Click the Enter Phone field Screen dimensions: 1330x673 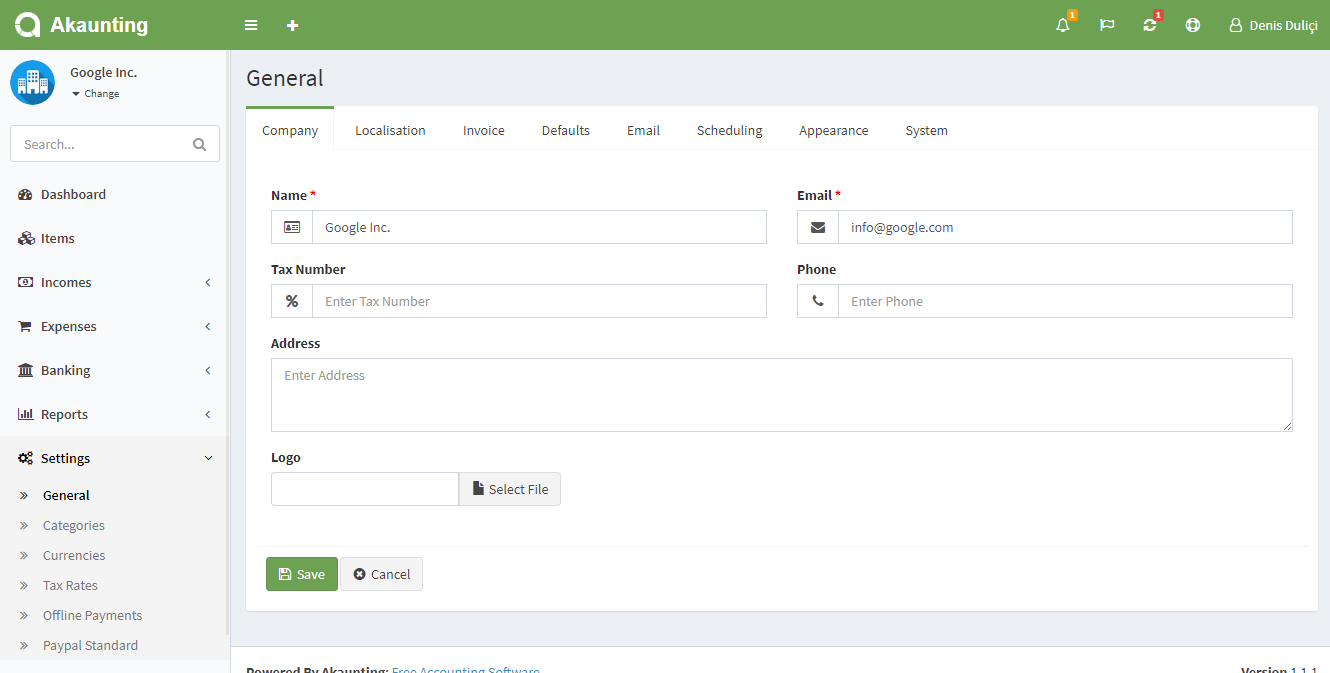pyautogui.click(x=1065, y=301)
